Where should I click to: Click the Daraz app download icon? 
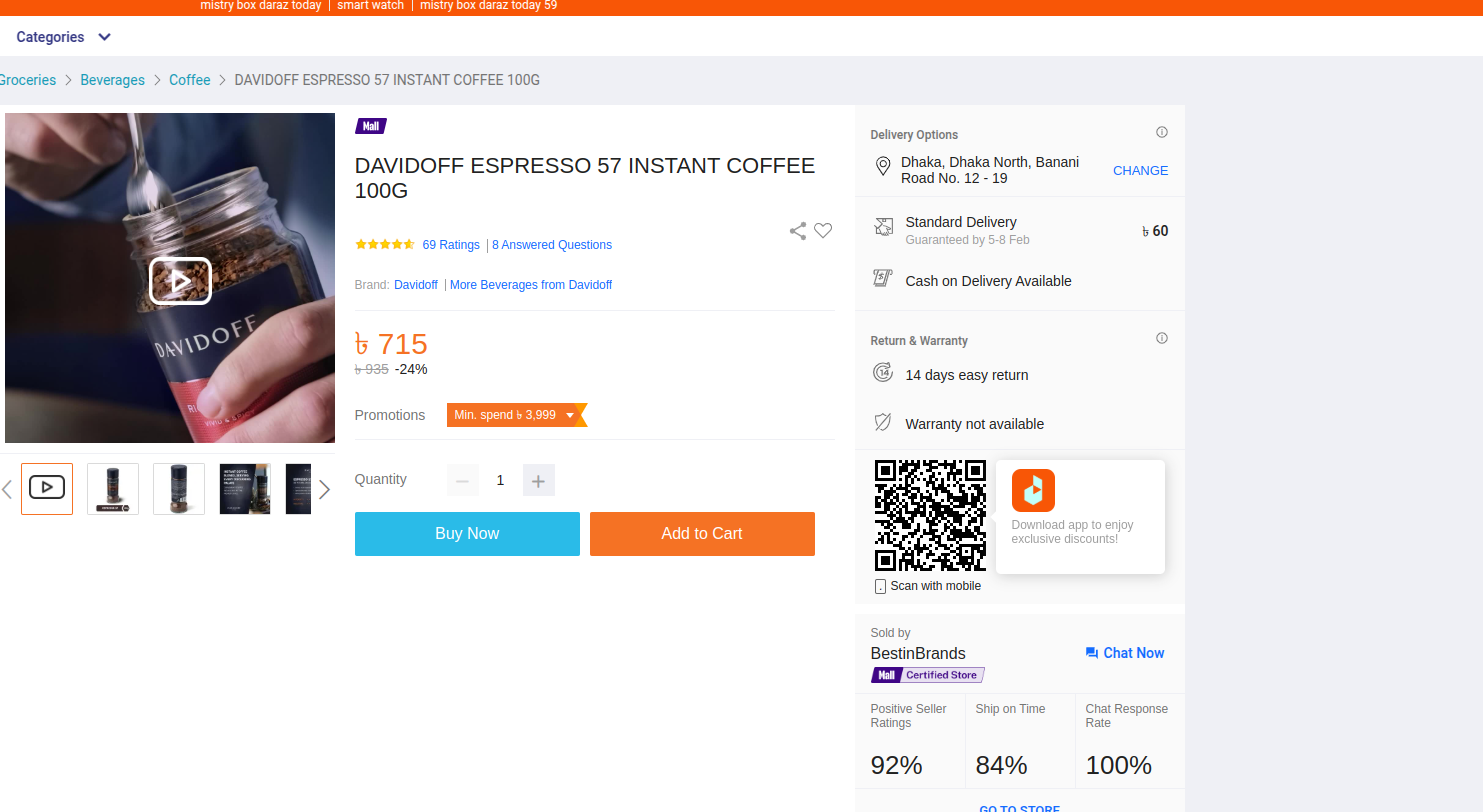[1033, 490]
